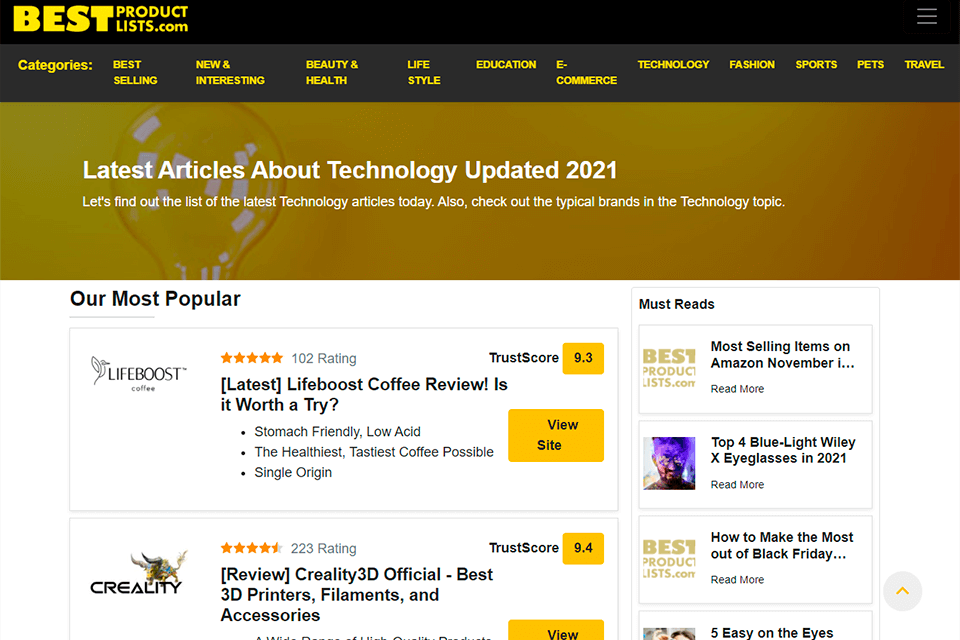
Task: Click the 9.3 TrustScore badge
Action: pos(583,358)
